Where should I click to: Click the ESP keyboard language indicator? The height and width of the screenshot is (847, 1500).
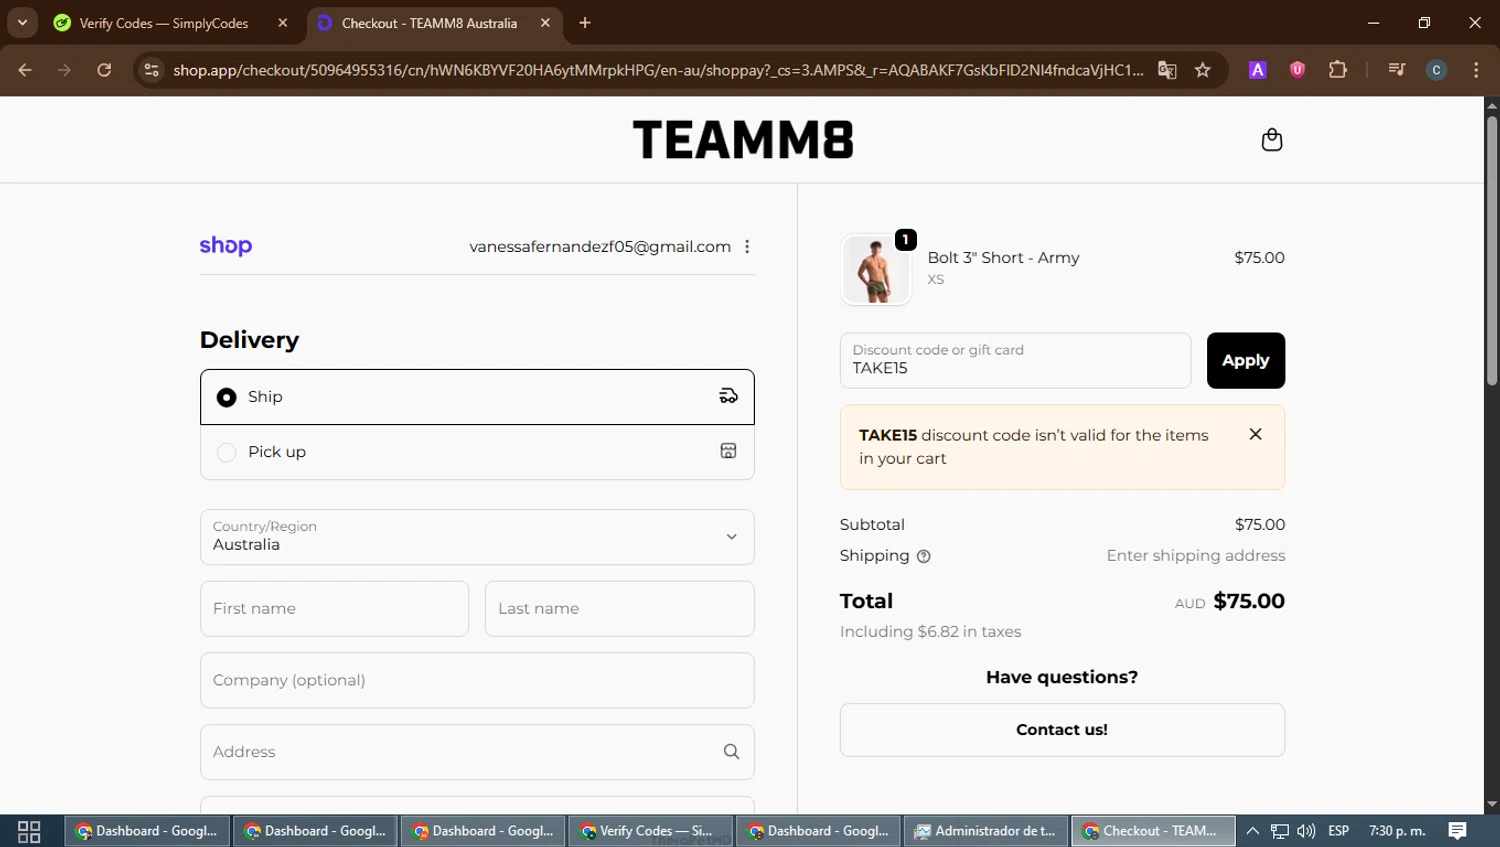pos(1339,831)
